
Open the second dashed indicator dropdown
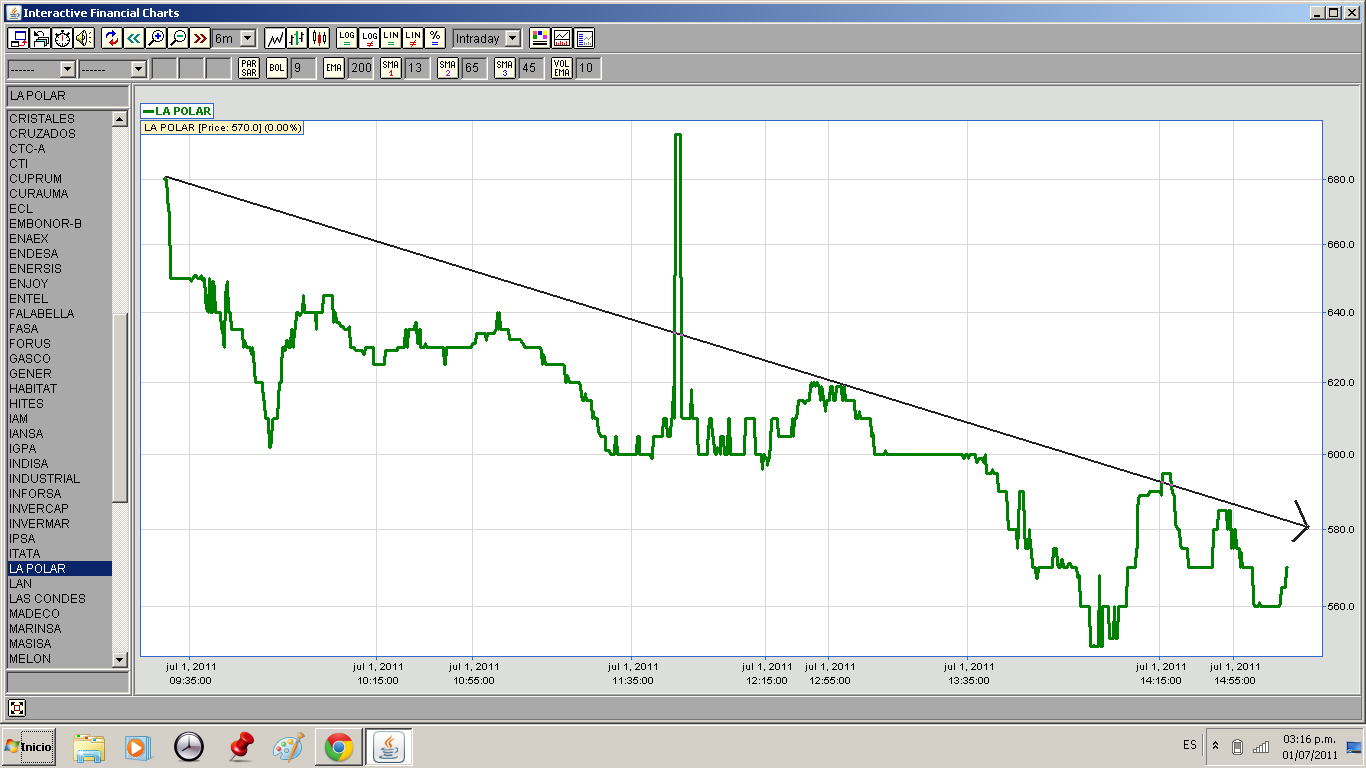pos(138,69)
